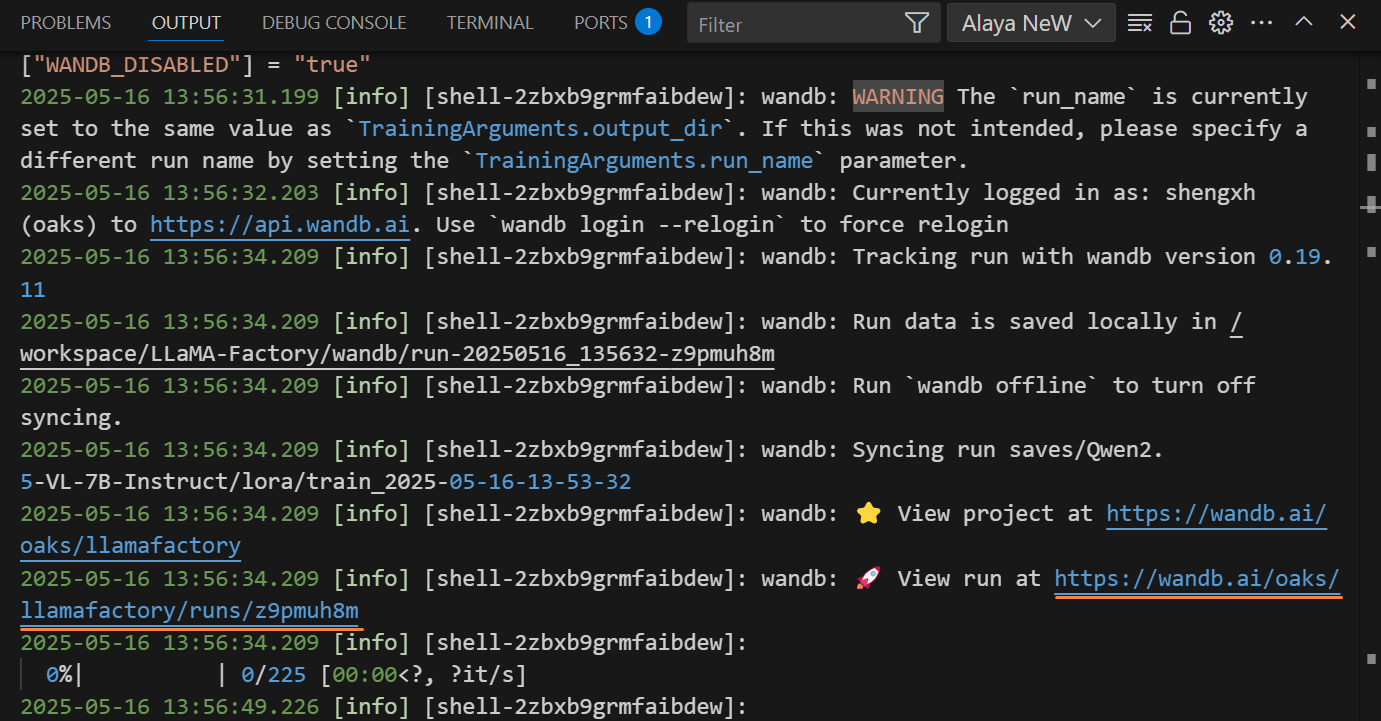
Task: Clear the output with clear-all icon
Action: click(x=1139, y=23)
